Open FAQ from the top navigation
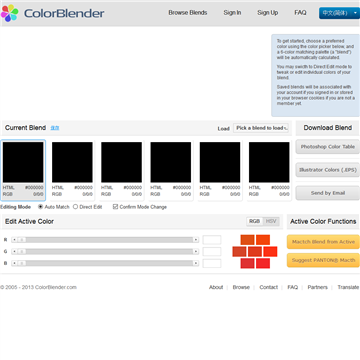Screen dimensions: 360x360 tap(300, 13)
